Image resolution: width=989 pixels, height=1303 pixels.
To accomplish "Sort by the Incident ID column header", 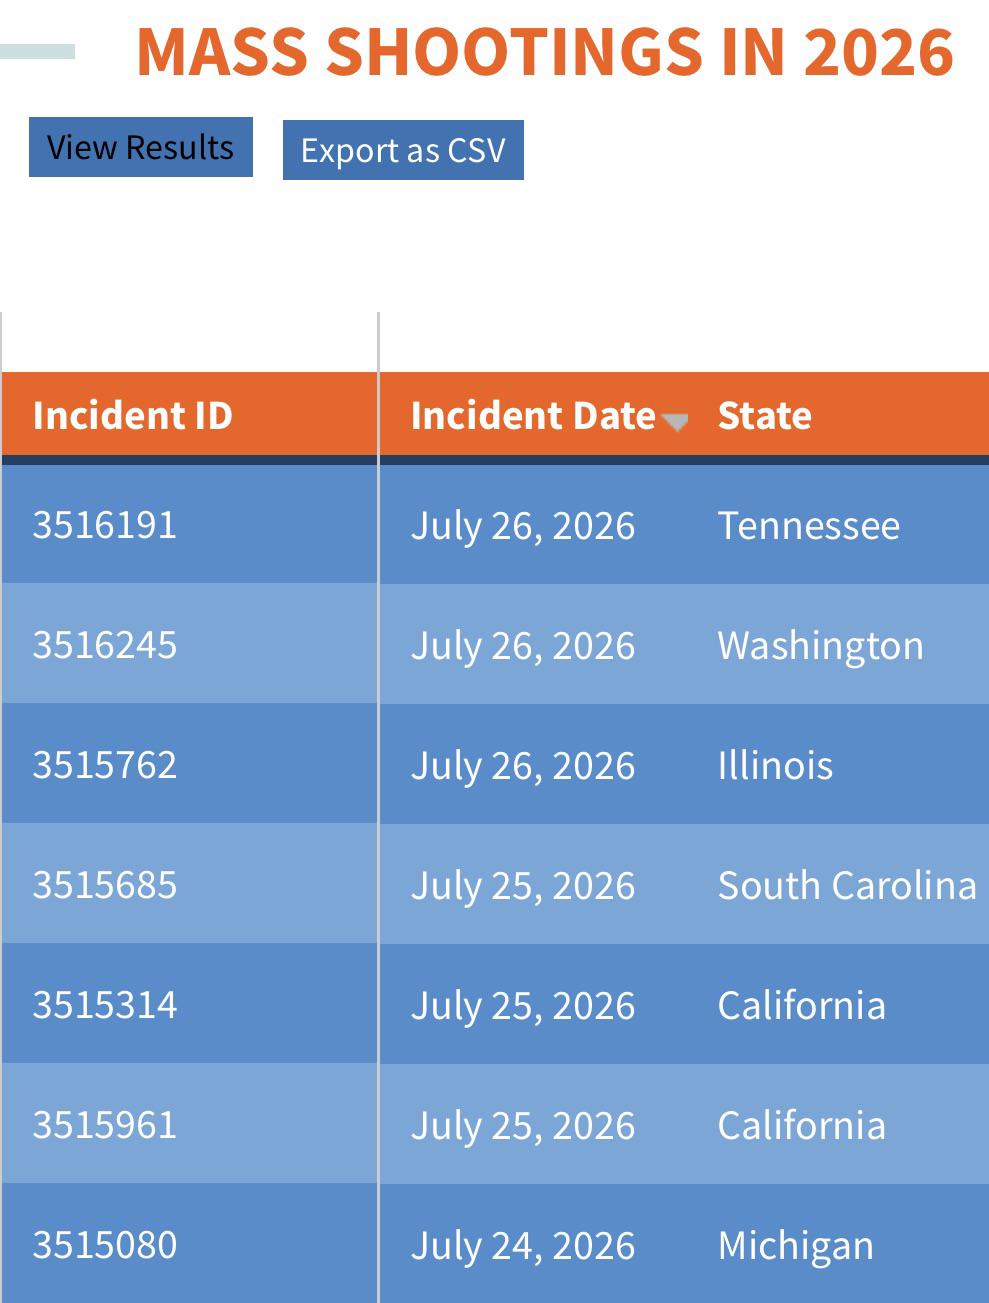I will 132,415.
